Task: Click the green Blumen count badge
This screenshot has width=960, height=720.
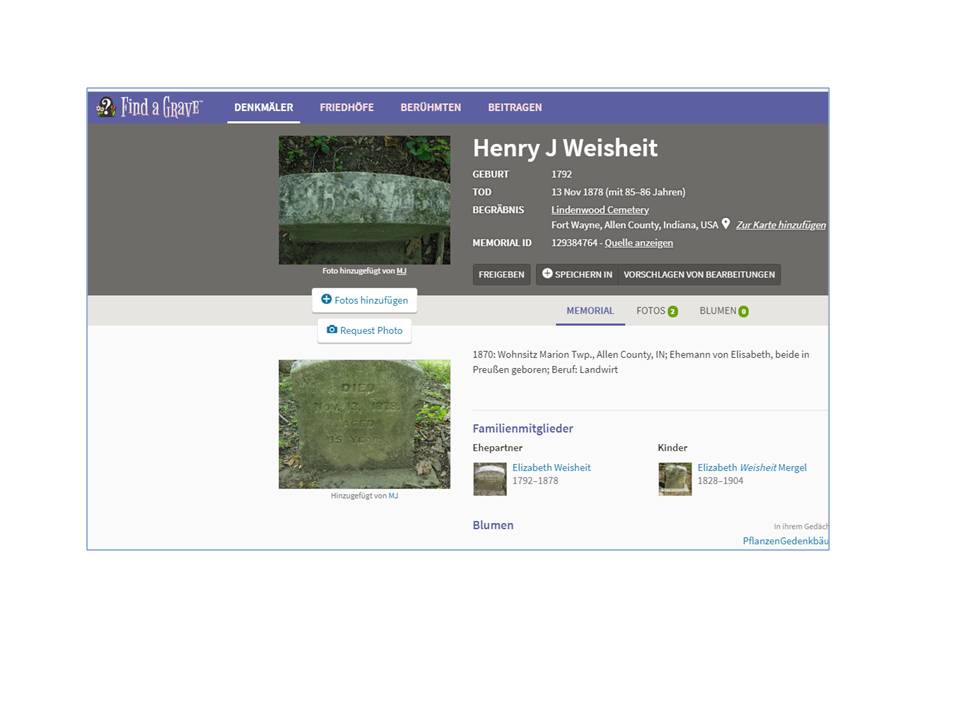Action: point(744,311)
